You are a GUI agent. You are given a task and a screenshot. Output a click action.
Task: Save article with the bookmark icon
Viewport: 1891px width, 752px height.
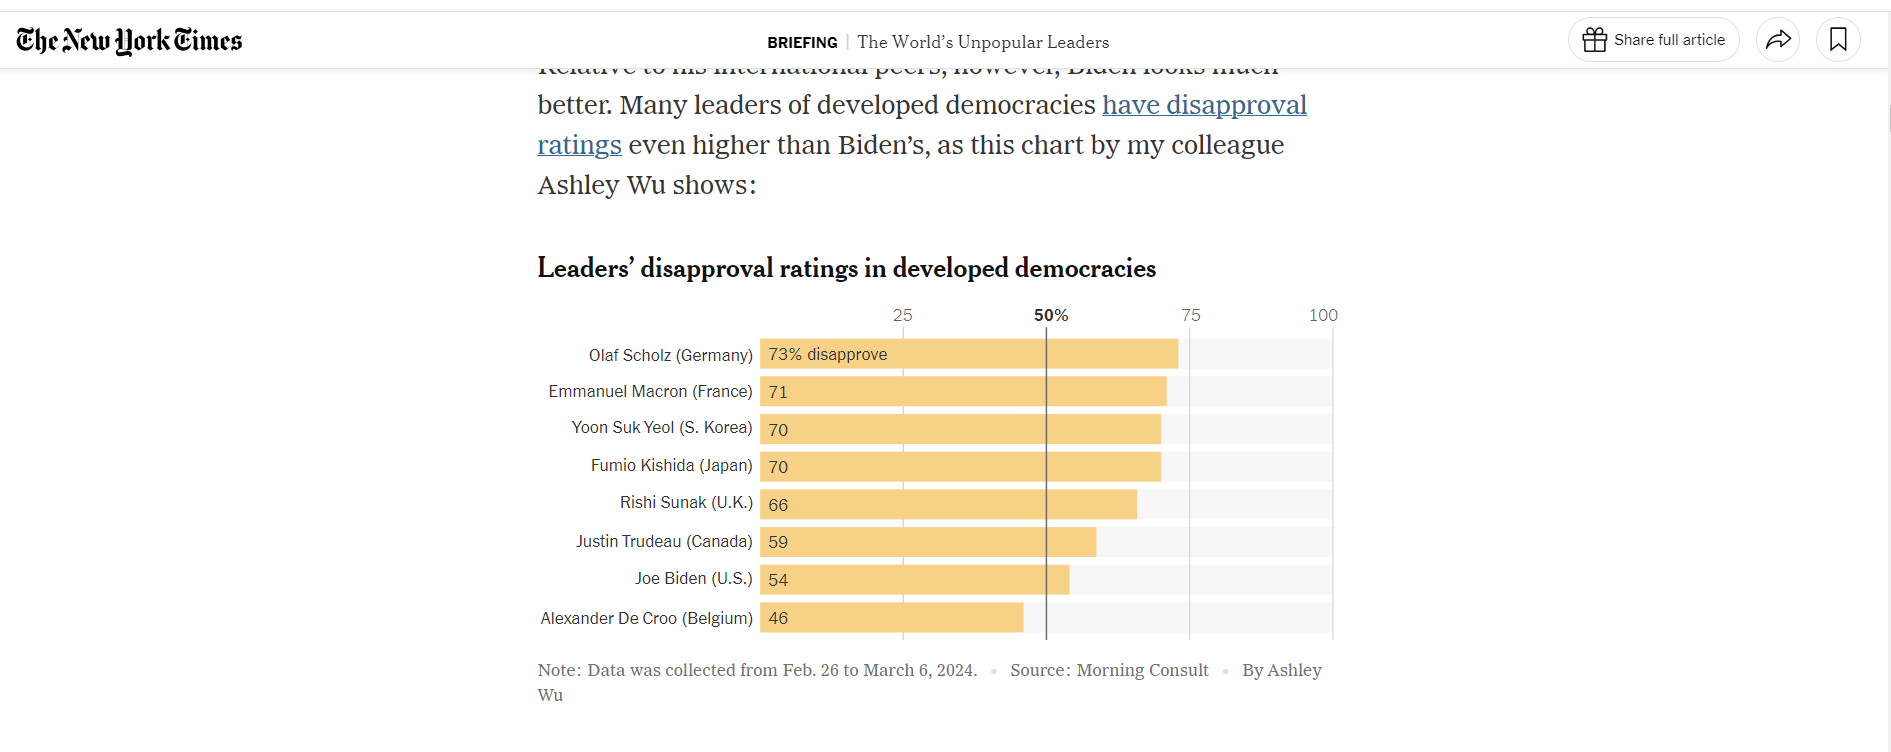click(x=1838, y=40)
